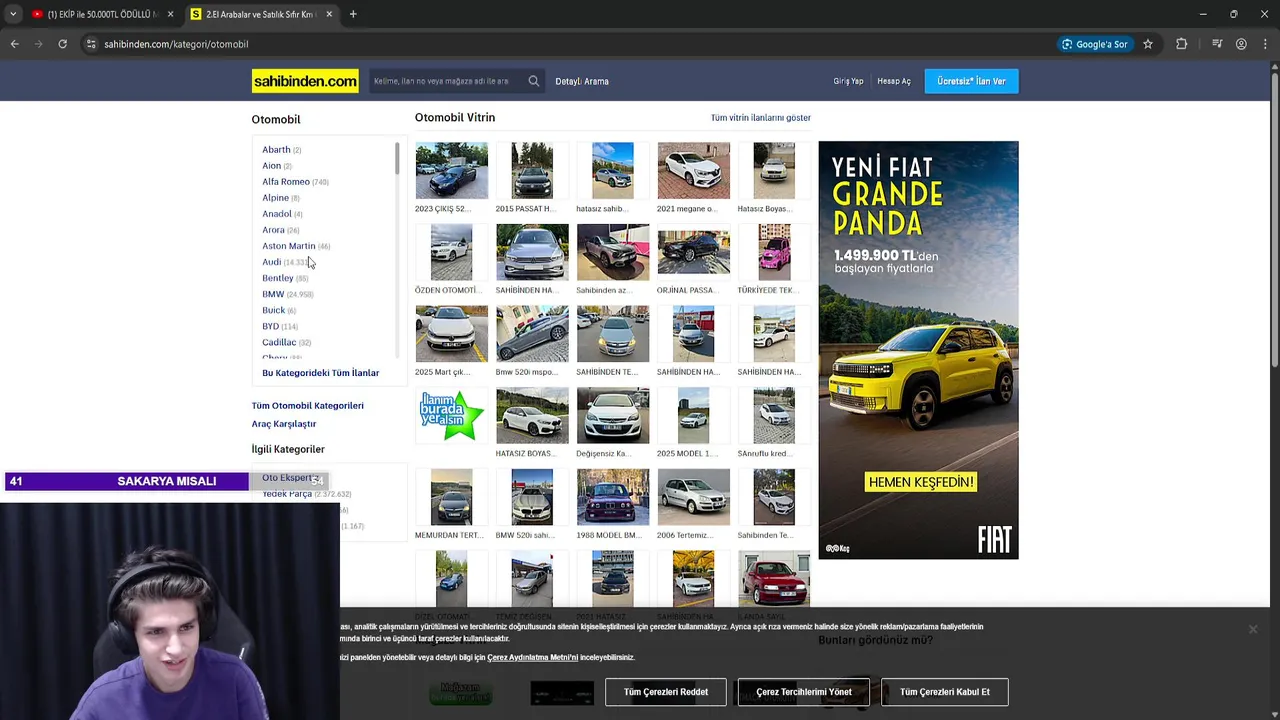Go back to the previous browser page
This screenshot has height=720, width=1280.
[x=14, y=44]
